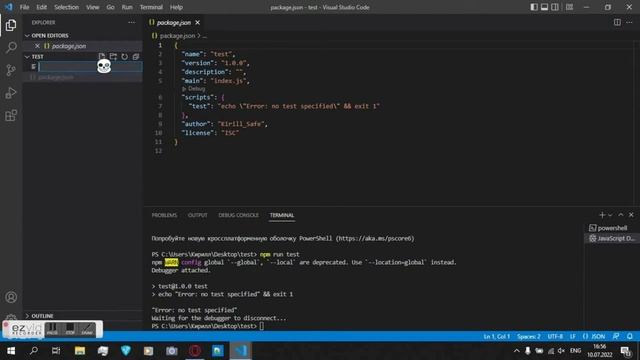The width and height of the screenshot is (640, 360).
Task: Open the File menu
Action: 24,7
